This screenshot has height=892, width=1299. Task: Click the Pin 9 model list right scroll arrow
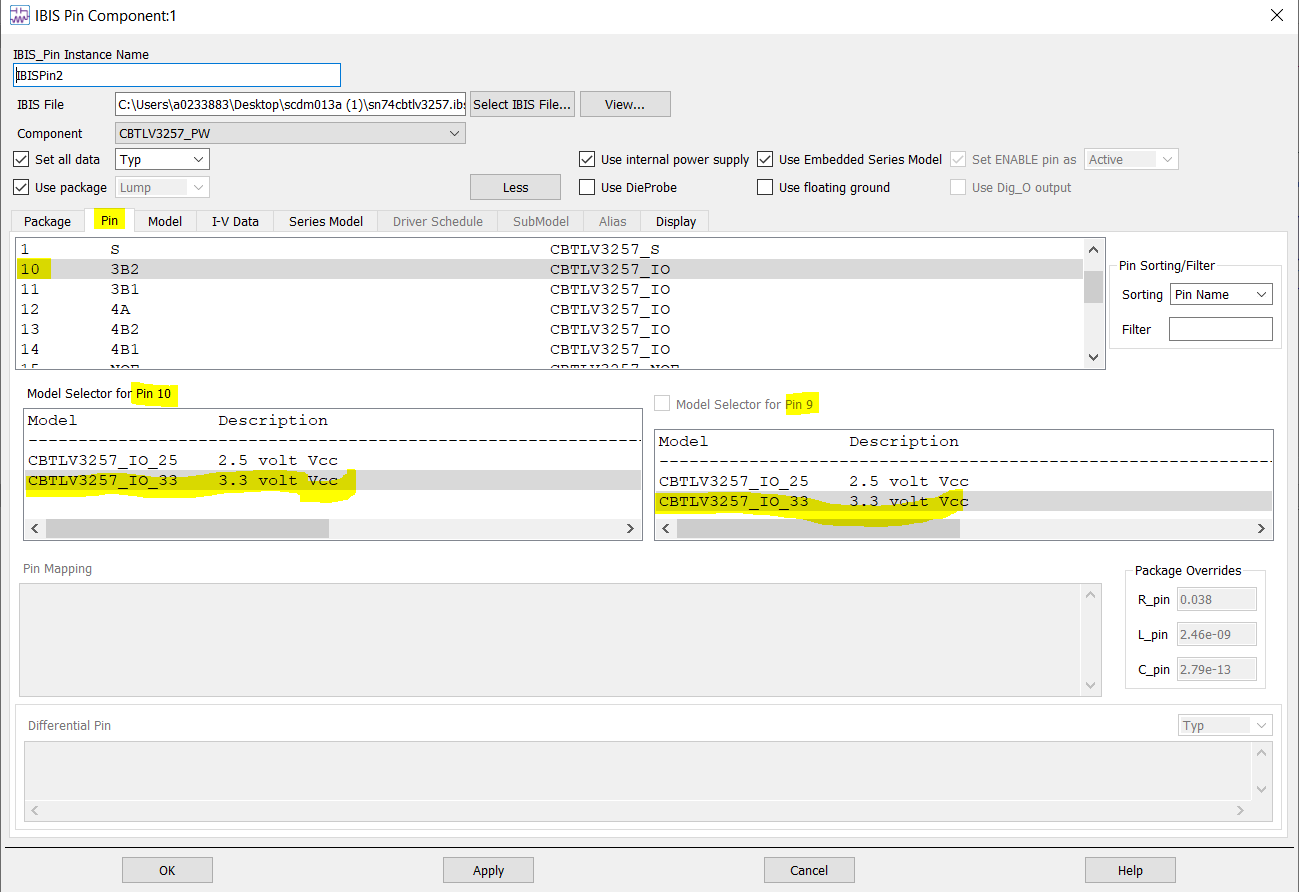1261,529
